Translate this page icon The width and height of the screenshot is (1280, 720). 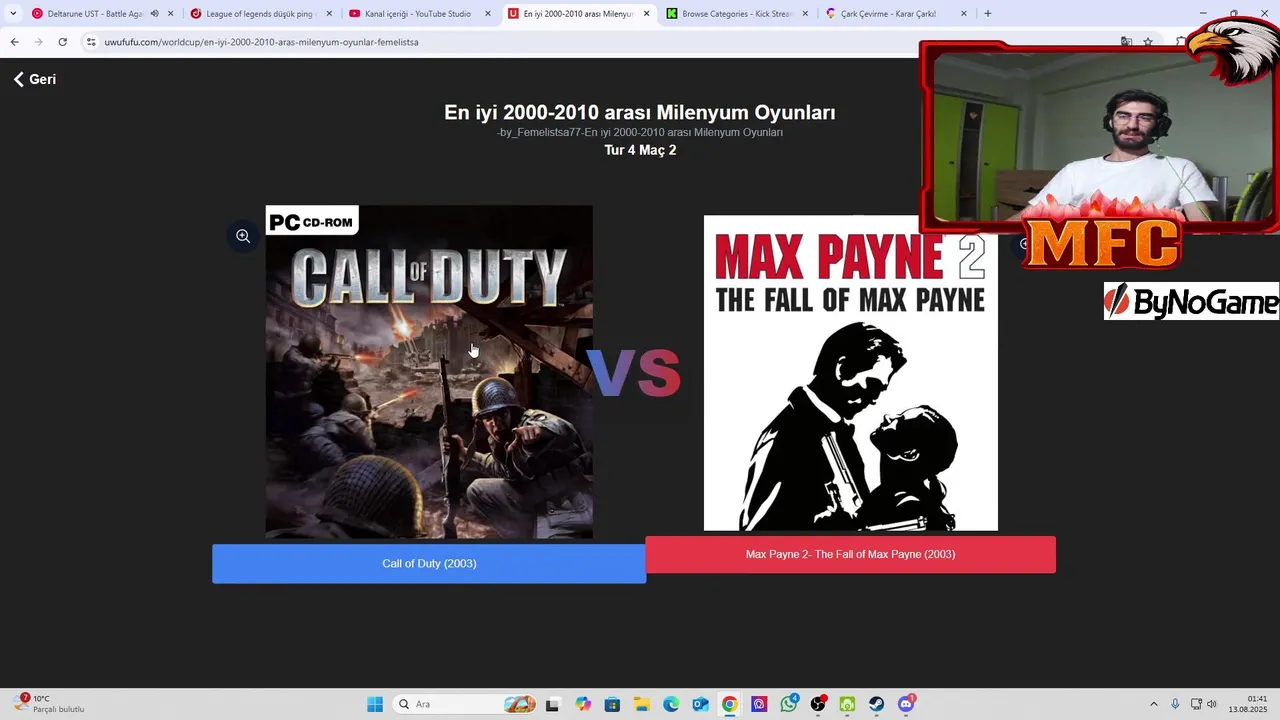click(x=1126, y=42)
